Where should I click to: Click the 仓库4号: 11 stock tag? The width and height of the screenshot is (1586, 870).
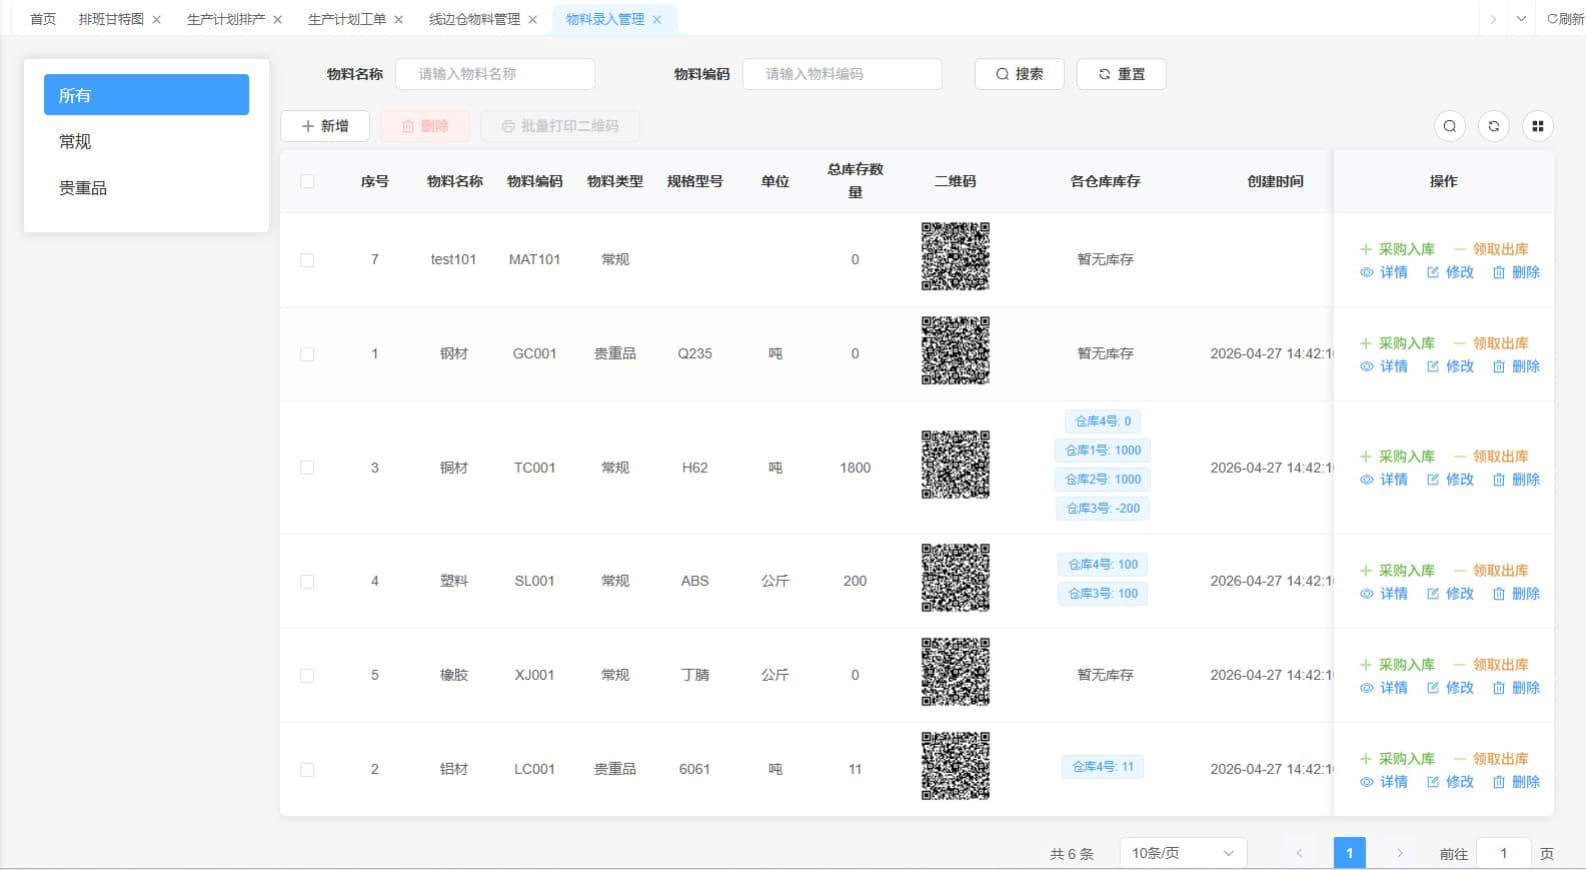1103,767
